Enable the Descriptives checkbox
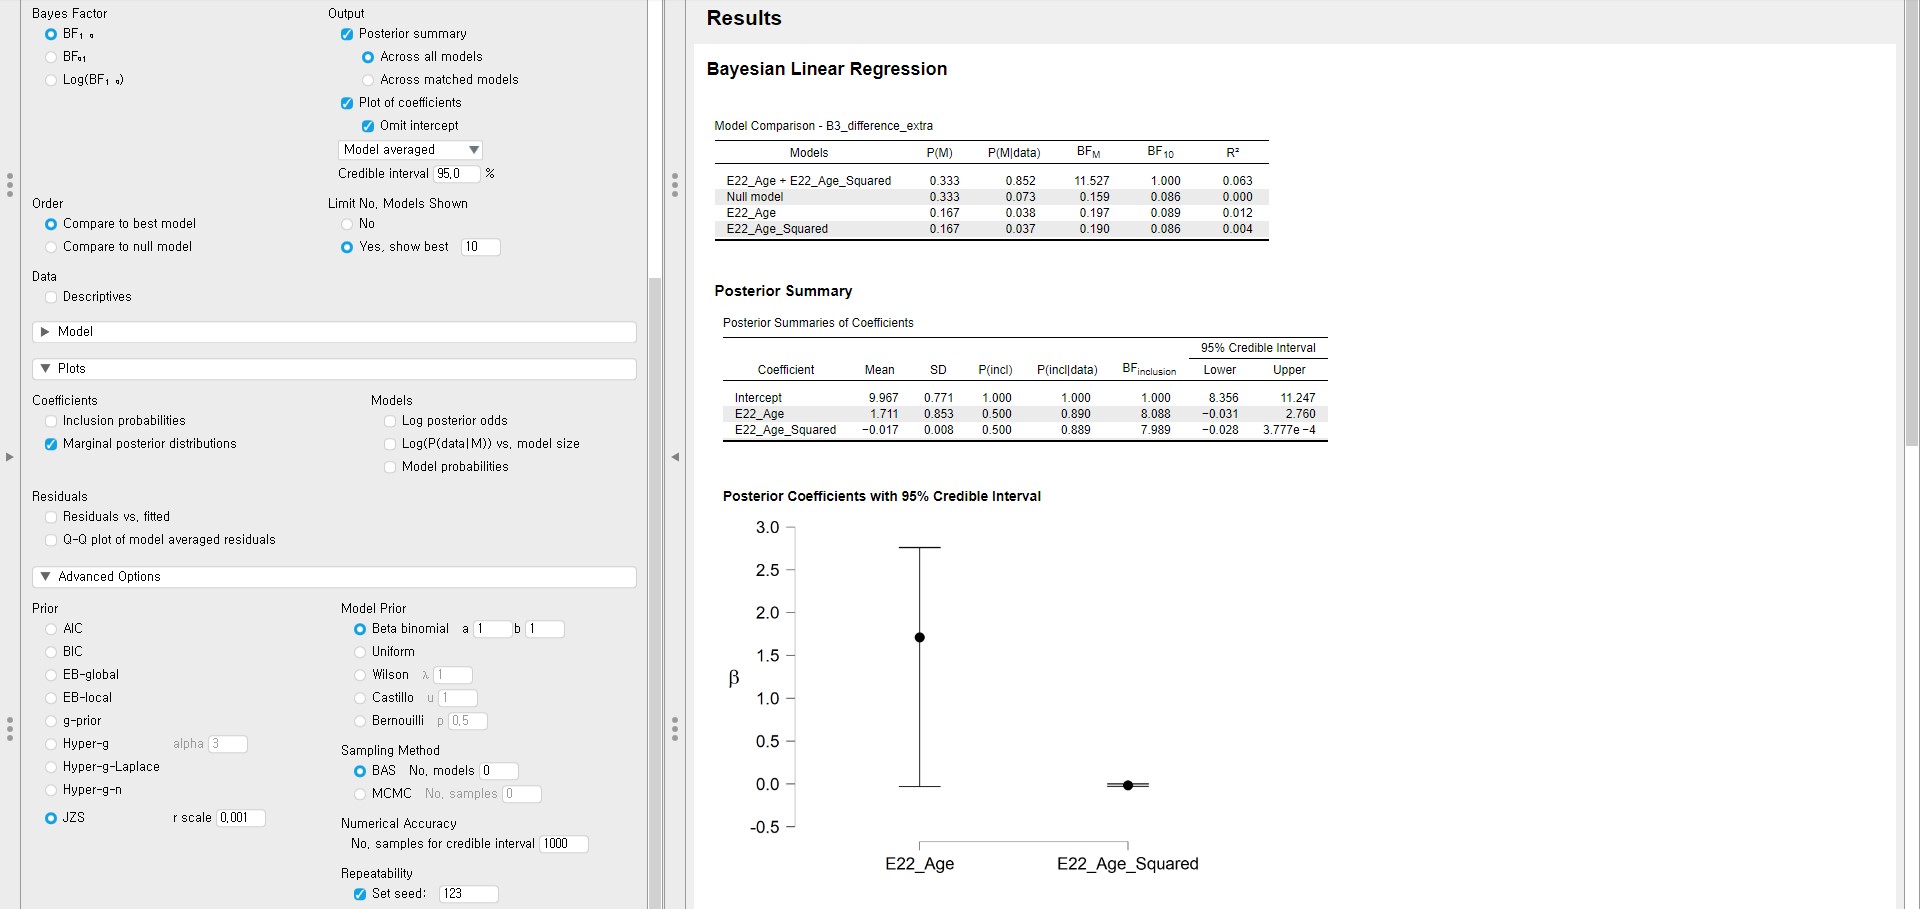 pos(51,297)
